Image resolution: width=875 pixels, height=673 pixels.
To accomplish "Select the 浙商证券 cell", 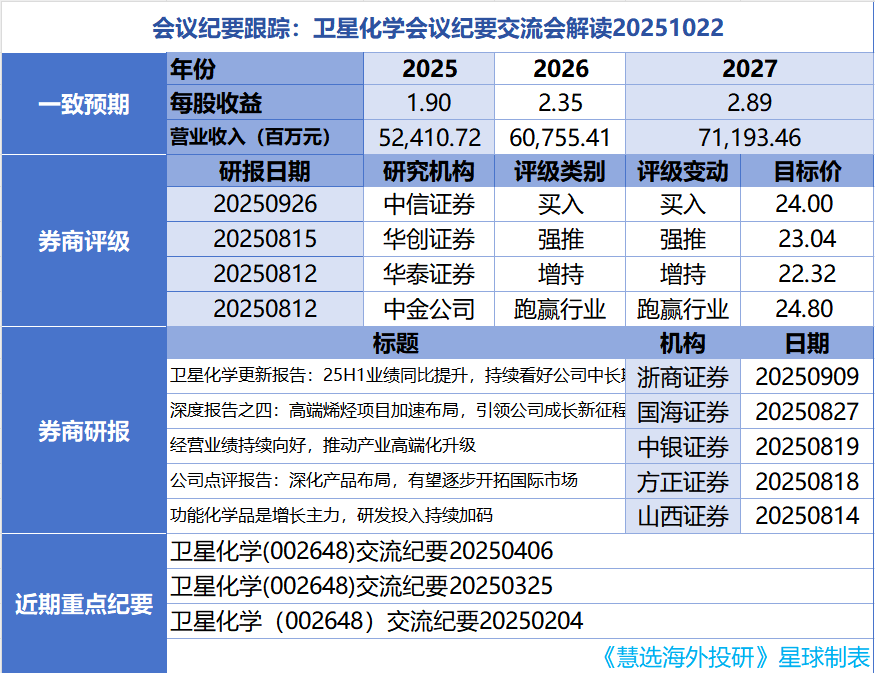I will (x=683, y=377).
